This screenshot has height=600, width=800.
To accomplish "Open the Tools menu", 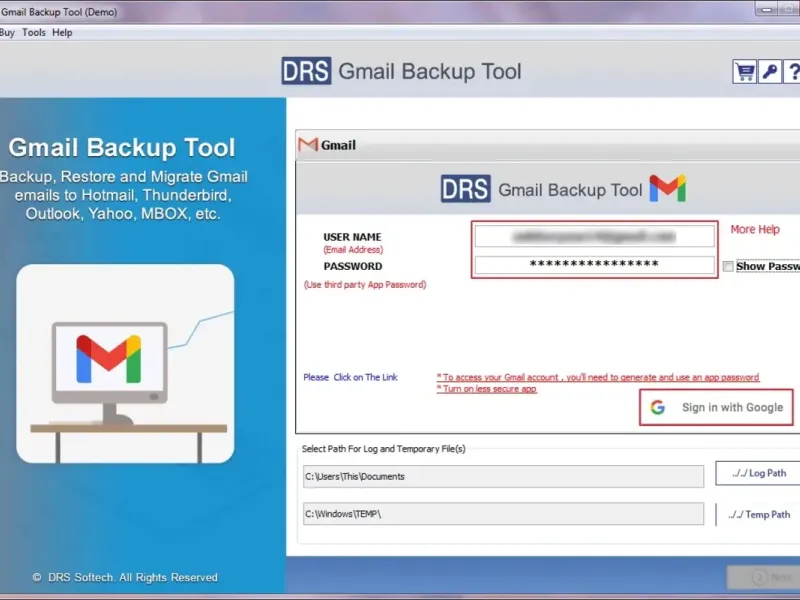I will [34, 33].
